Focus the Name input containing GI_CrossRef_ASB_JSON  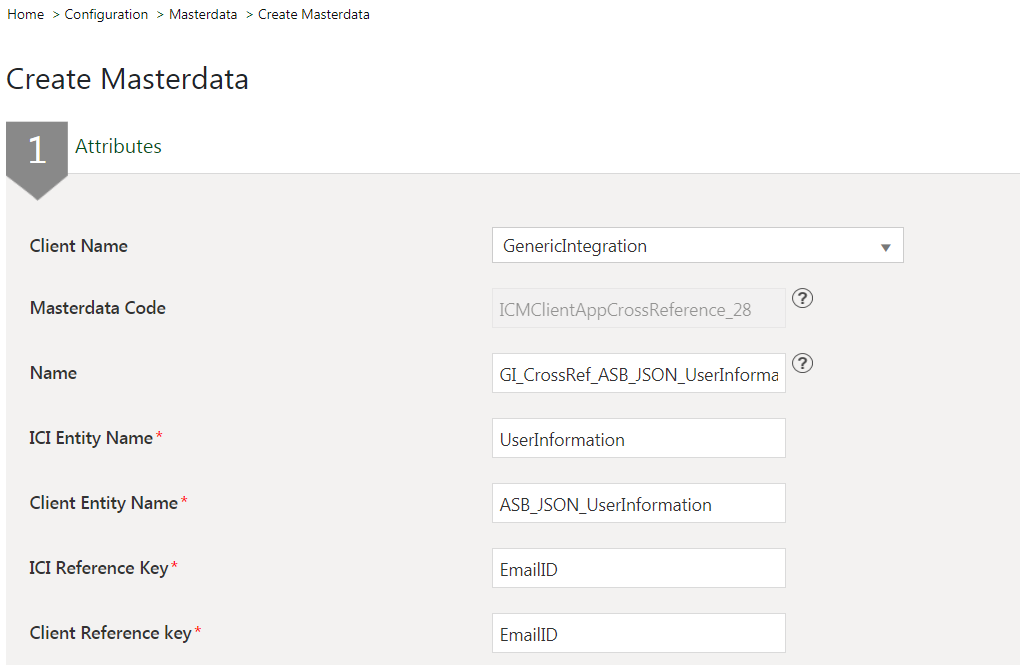[638, 375]
